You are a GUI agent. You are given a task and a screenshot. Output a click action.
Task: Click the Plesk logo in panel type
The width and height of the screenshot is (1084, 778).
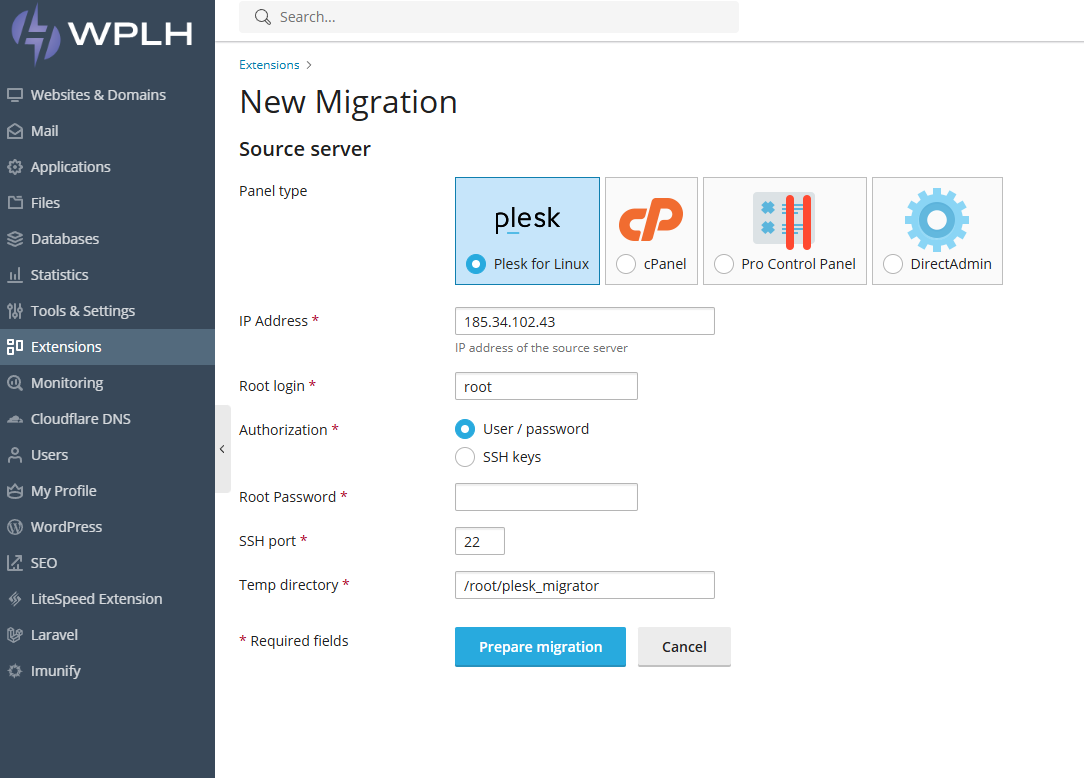(527, 219)
